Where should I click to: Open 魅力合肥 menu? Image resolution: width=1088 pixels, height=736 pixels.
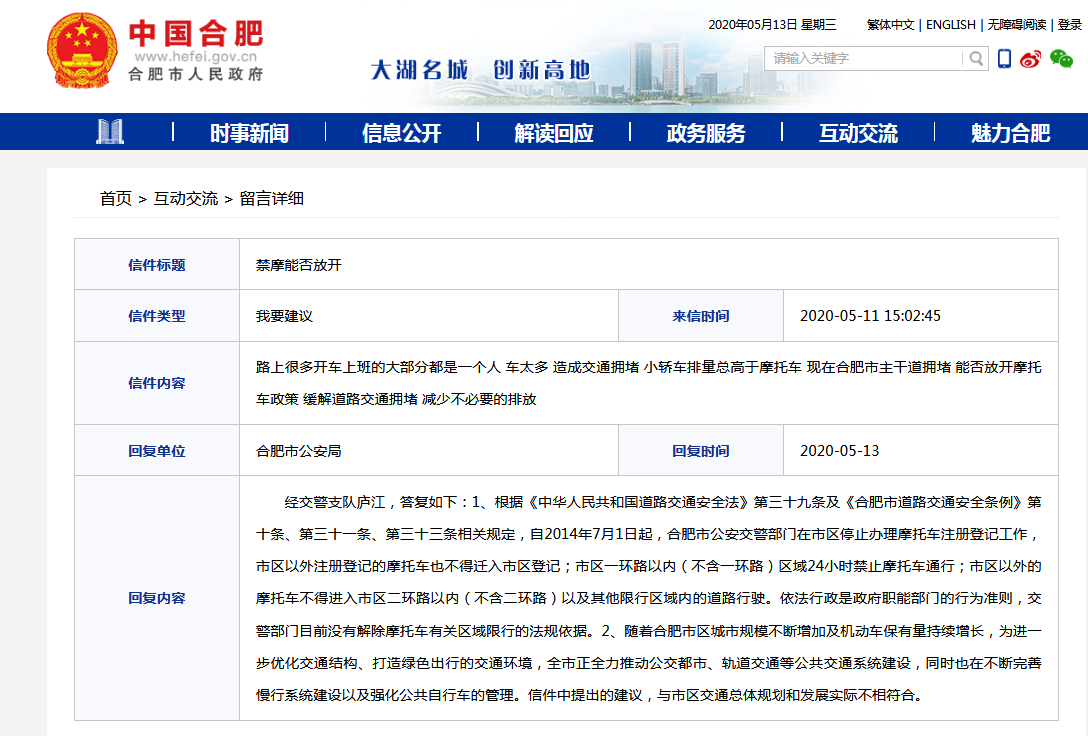tap(1010, 132)
